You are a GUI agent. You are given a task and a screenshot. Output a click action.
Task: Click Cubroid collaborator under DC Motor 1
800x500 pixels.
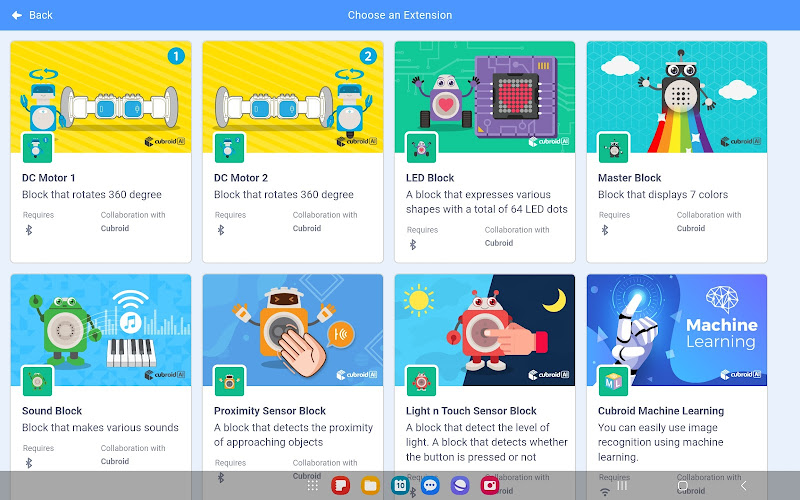[x=115, y=229]
